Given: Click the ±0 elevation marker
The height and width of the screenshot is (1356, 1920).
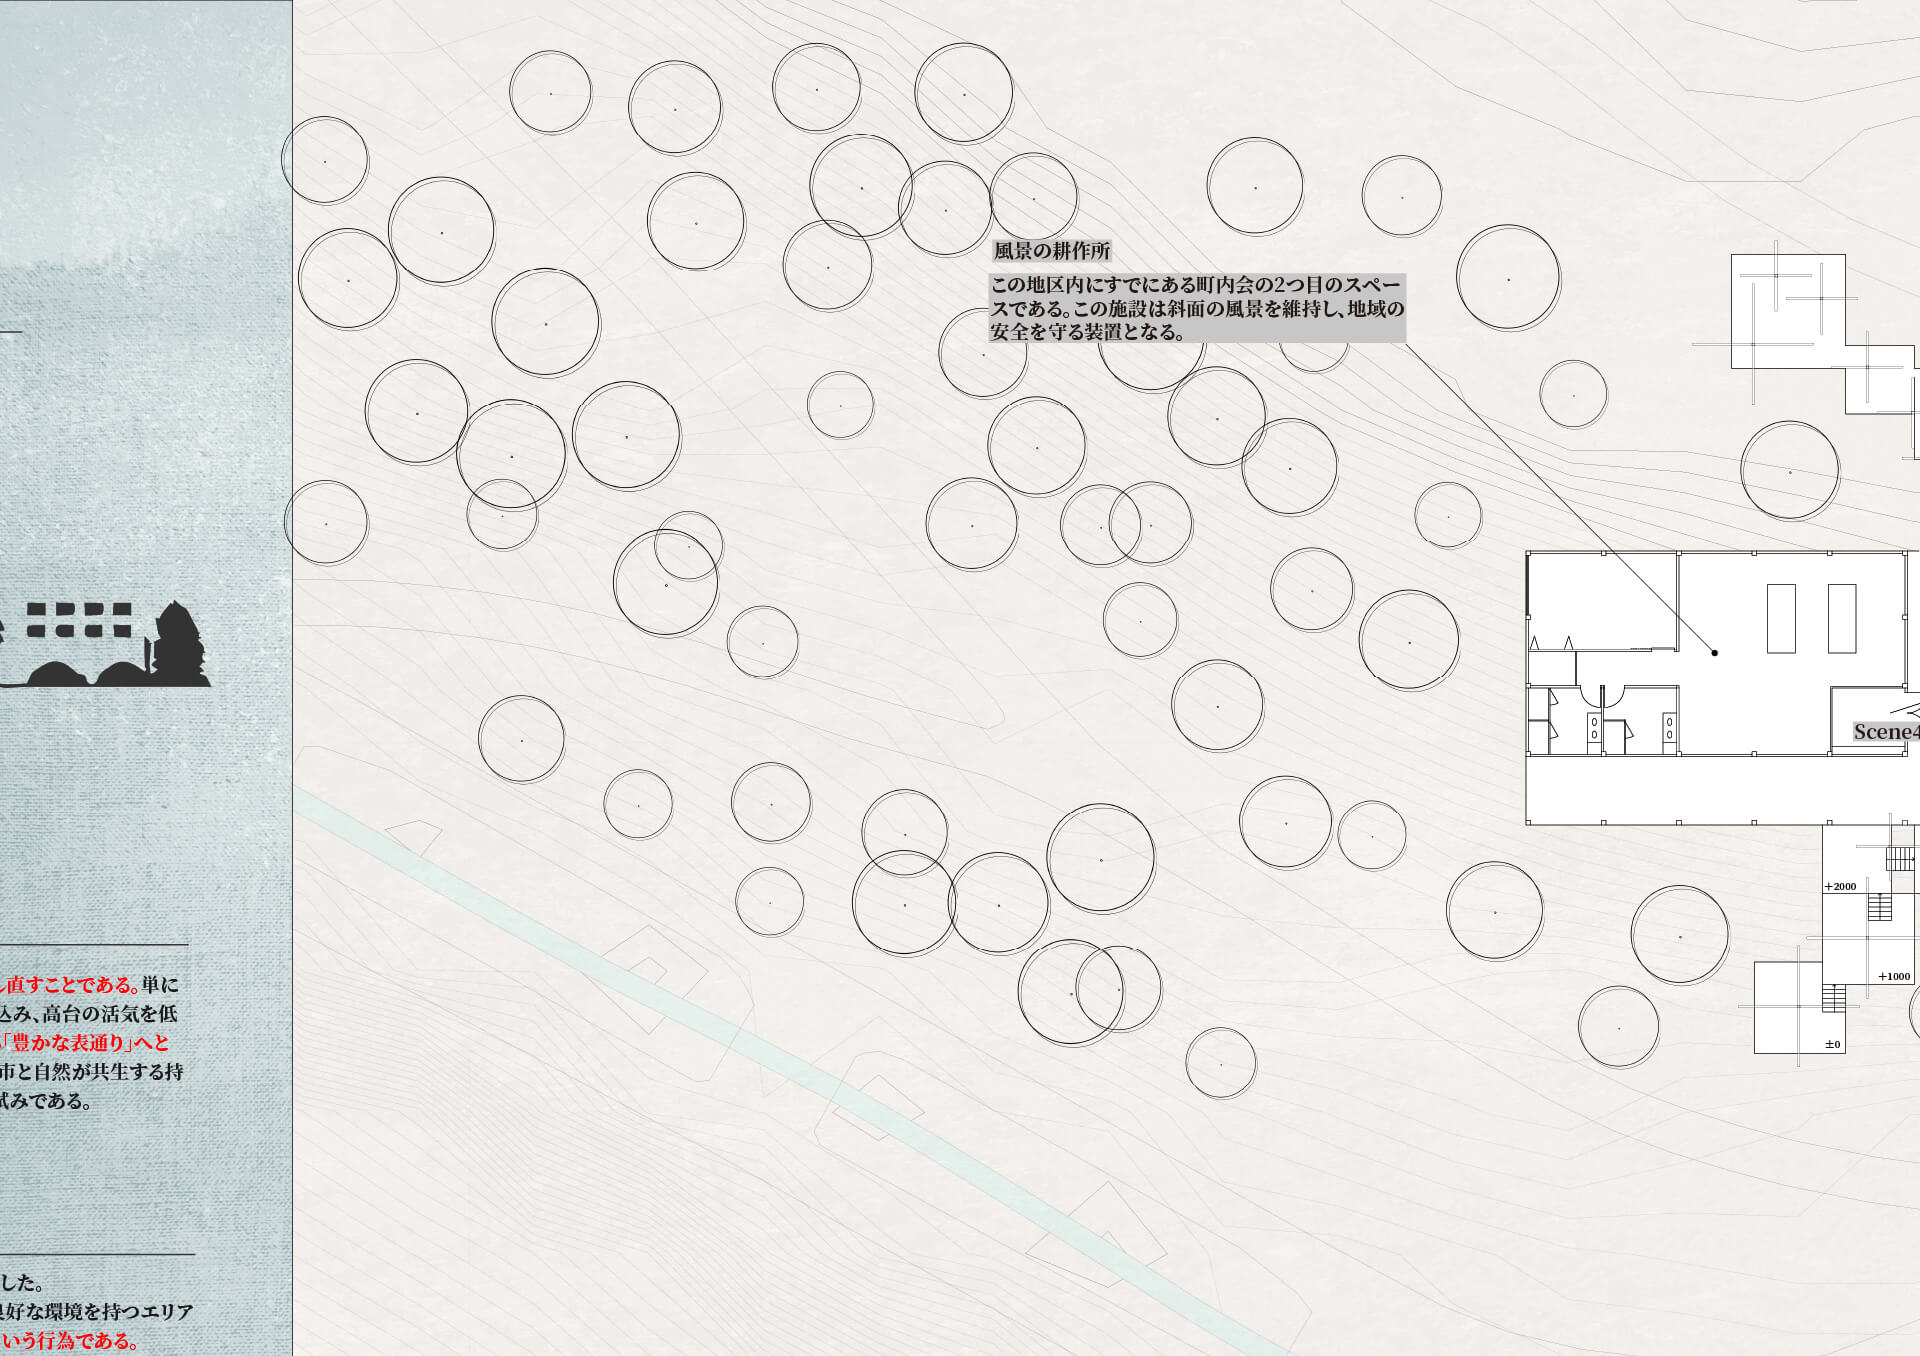Looking at the screenshot, I should pos(1832,1044).
